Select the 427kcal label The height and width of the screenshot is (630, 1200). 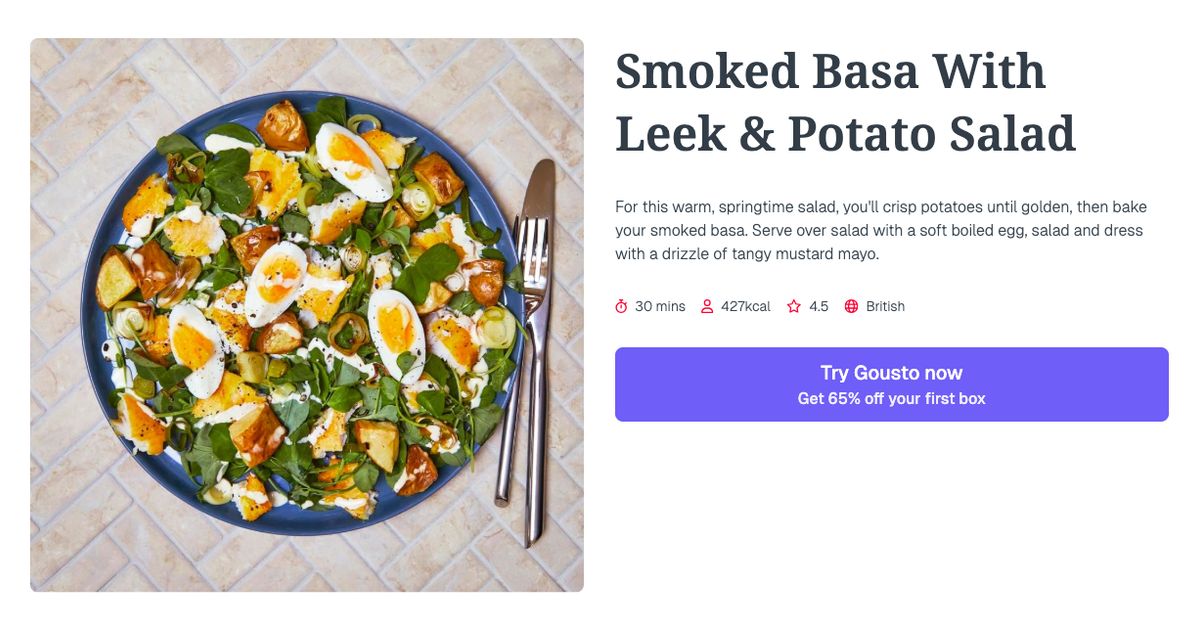(745, 306)
